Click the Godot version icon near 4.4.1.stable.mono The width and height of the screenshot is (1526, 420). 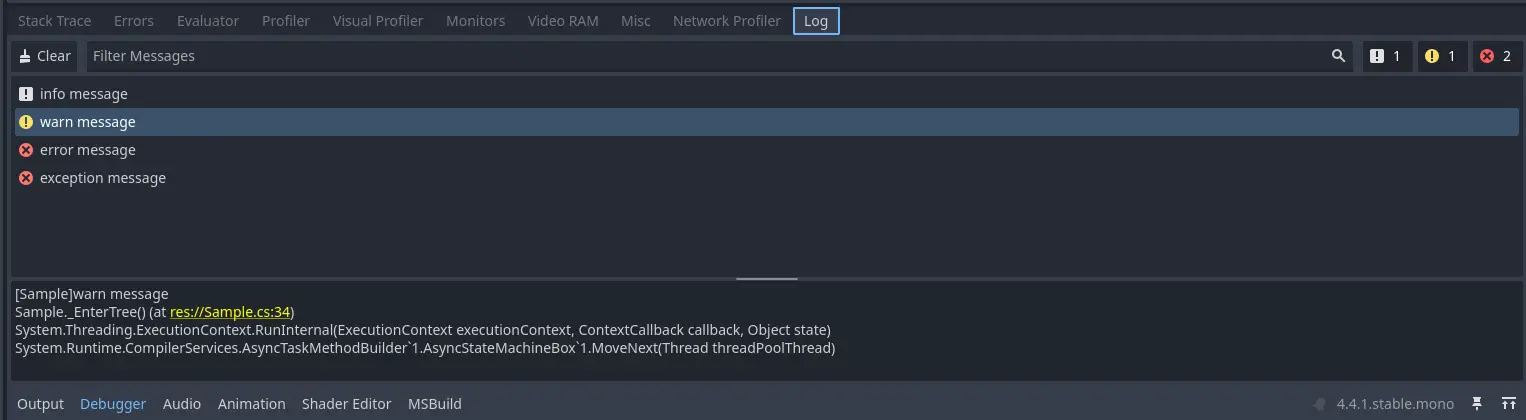coord(1321,404)
